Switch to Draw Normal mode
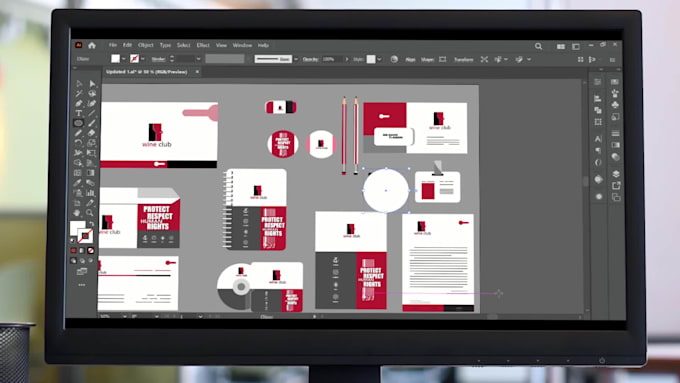Screen dimensions: 680x383 pos(73,261)
